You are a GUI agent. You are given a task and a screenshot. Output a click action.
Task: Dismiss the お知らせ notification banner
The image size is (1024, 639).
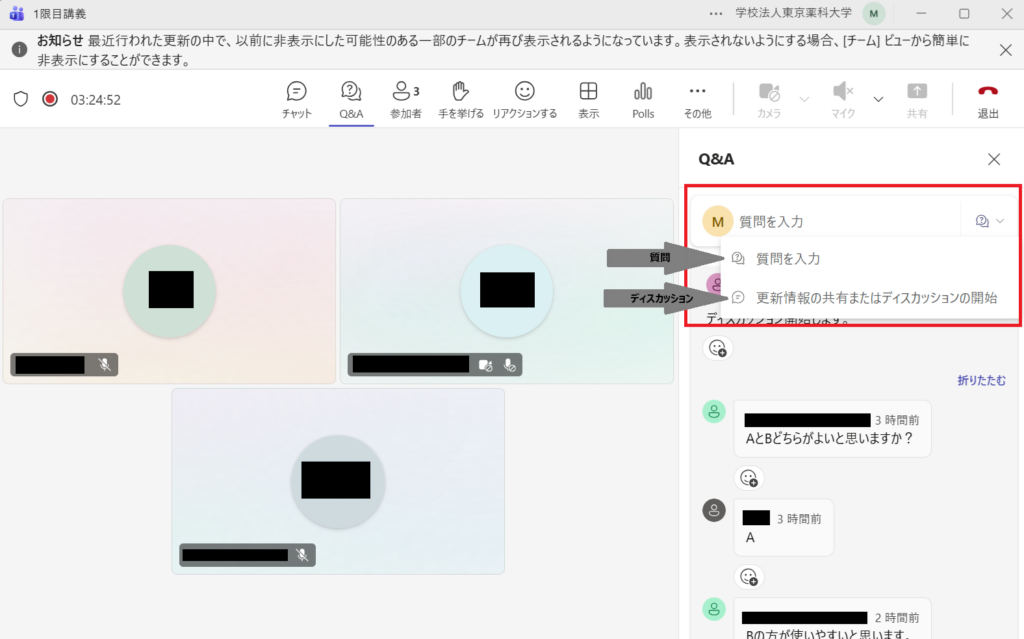pos(1005,50)
